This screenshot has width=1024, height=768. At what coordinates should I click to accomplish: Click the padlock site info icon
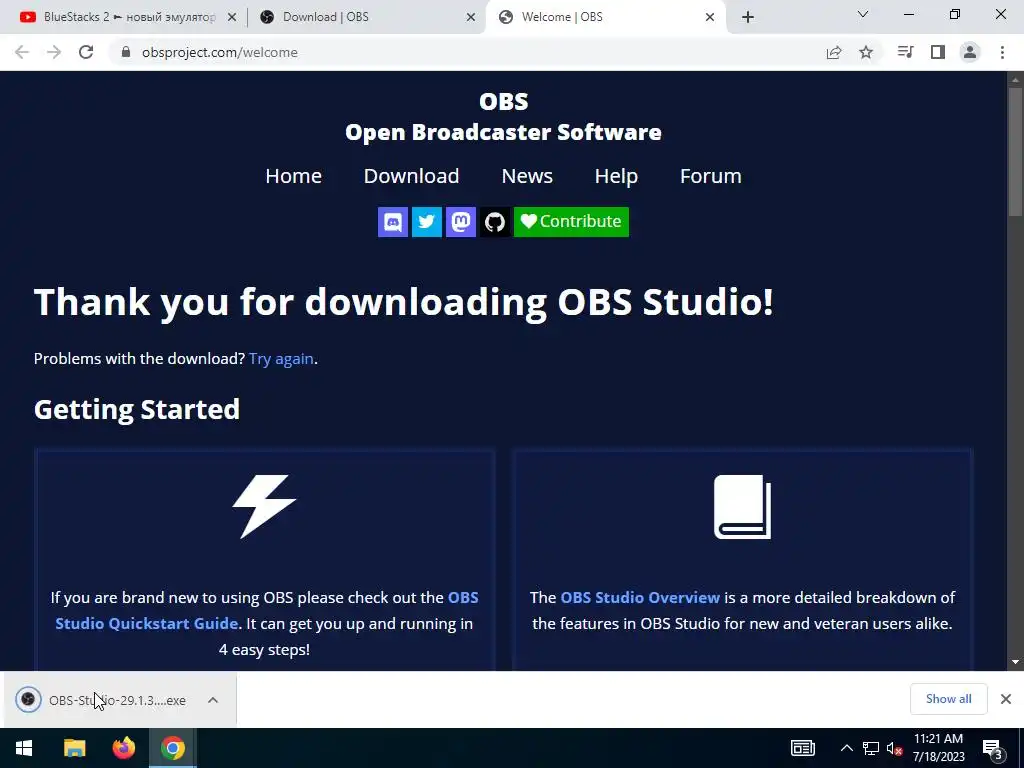coord(126,52)
